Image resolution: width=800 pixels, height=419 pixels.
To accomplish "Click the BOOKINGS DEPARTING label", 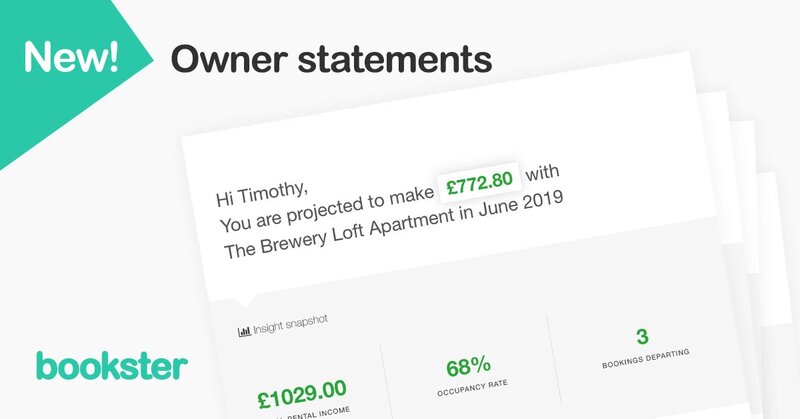I will coord(645,358).
